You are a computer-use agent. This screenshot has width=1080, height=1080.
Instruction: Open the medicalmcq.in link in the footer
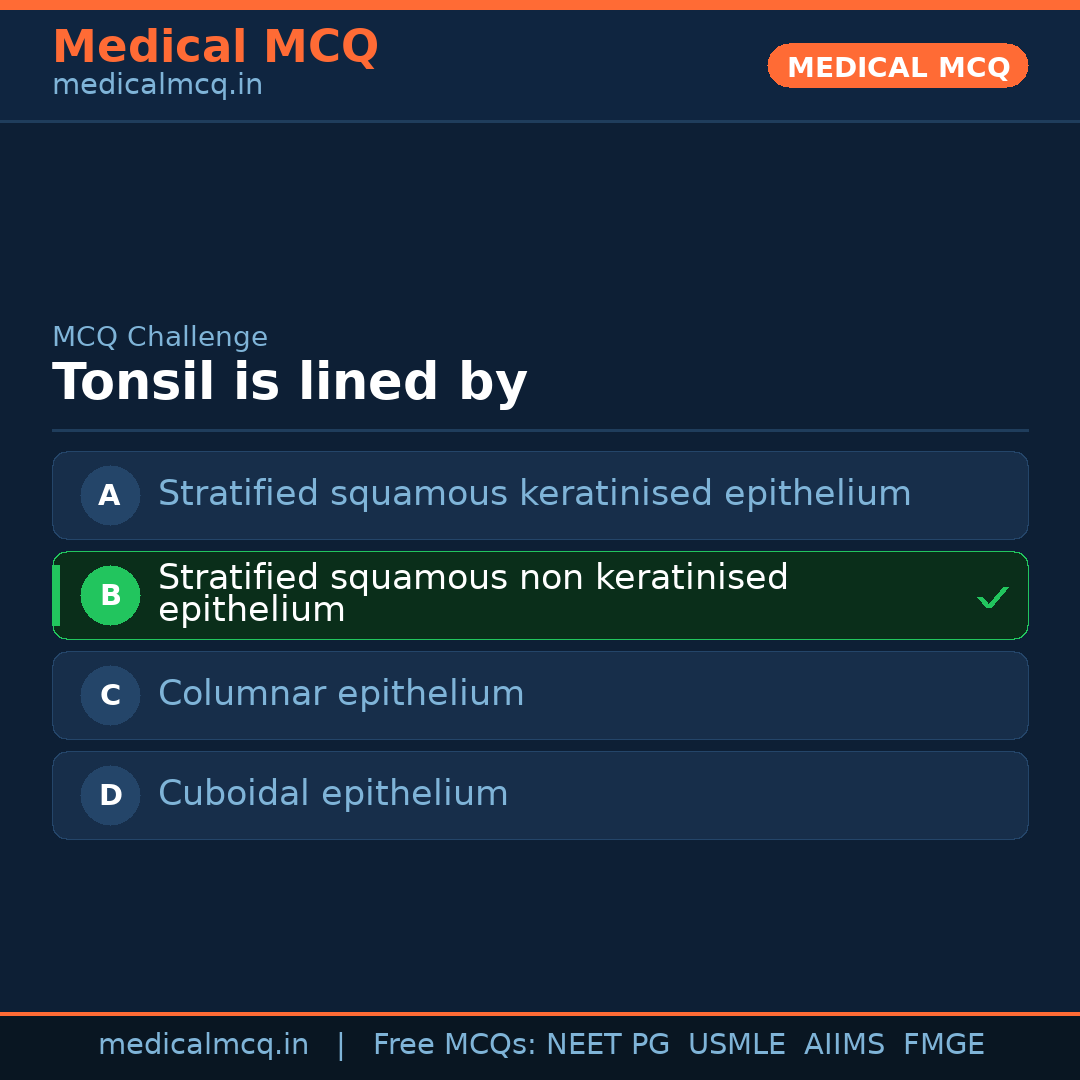click(203, 1045)
